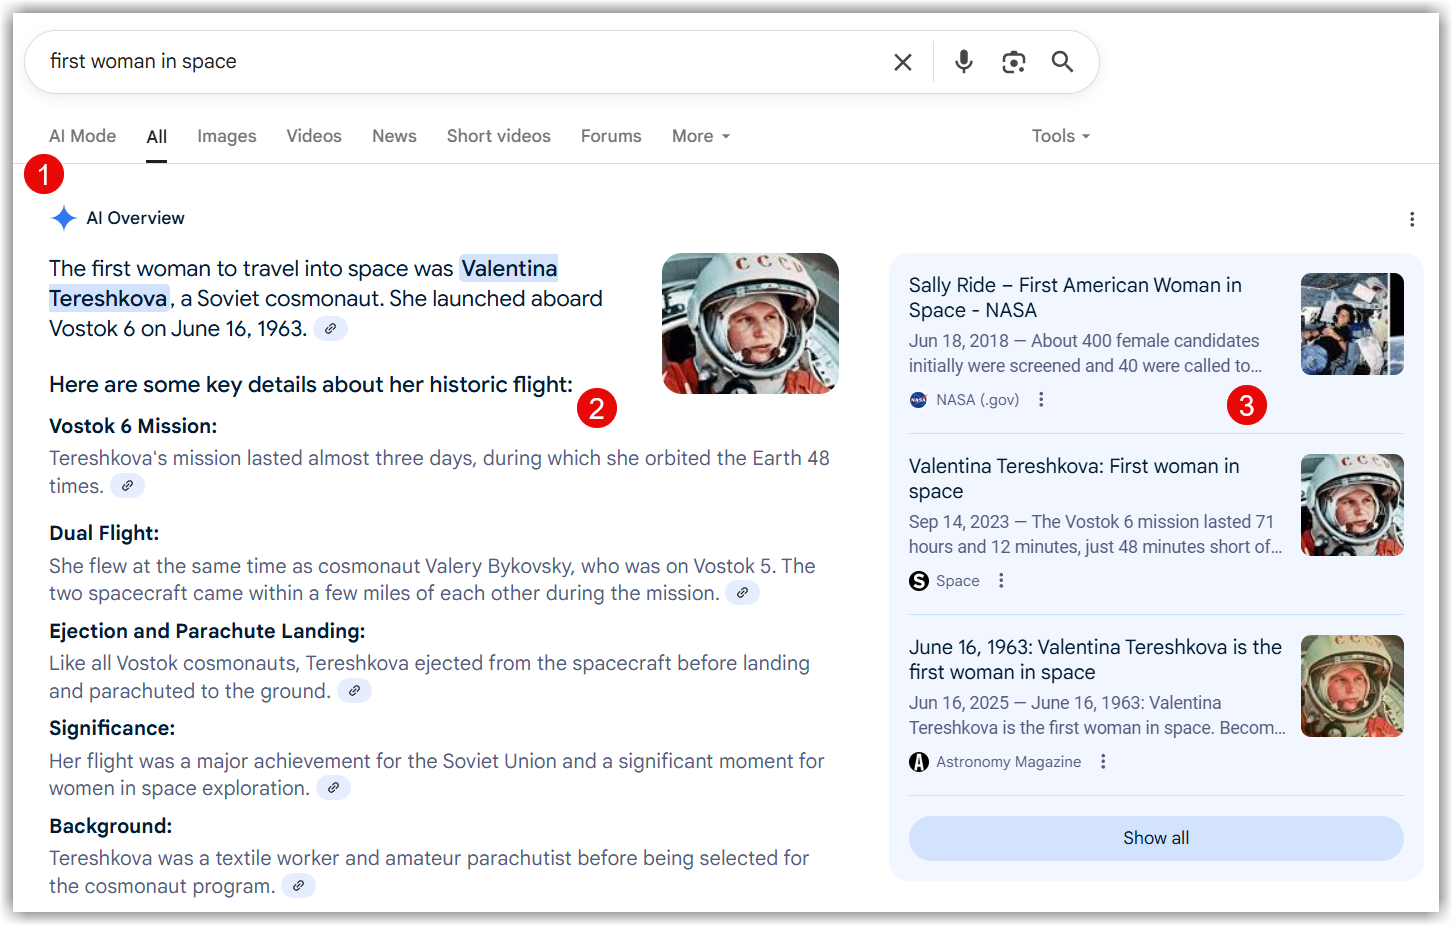Open three-dot menu beside NASA (.gov)
This screenshot has width=1453, height=926.
pyautogui.click(x=1041, y=400)
